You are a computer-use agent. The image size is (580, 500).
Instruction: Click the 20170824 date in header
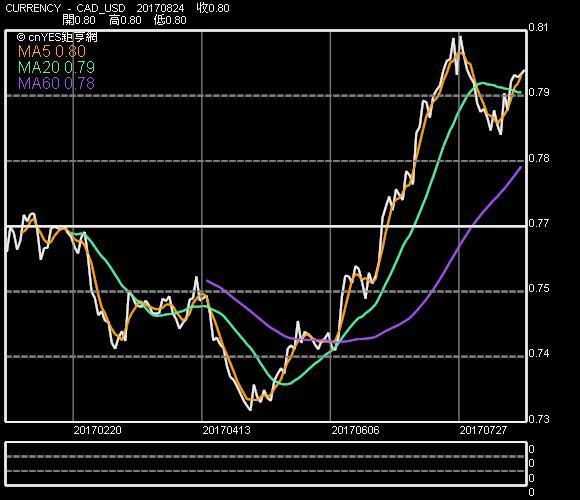coord(160,8)
